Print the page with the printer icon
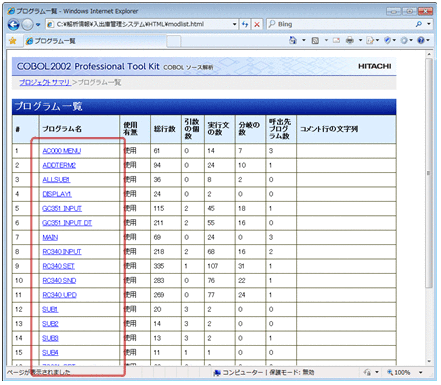Image resolution: width=441 pixels, height=385 pixels. click(x=350, y=41)
